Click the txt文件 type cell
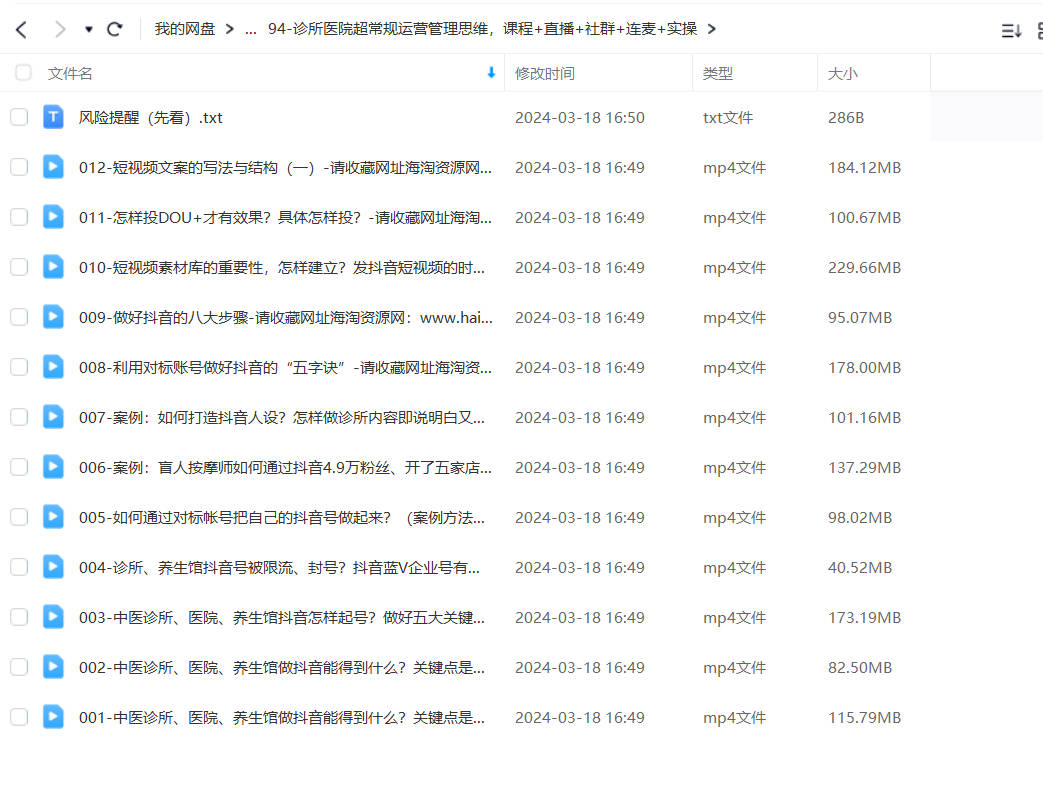Image resolution: width=1043 pixels, height=799 pixels. pos(728,118)
